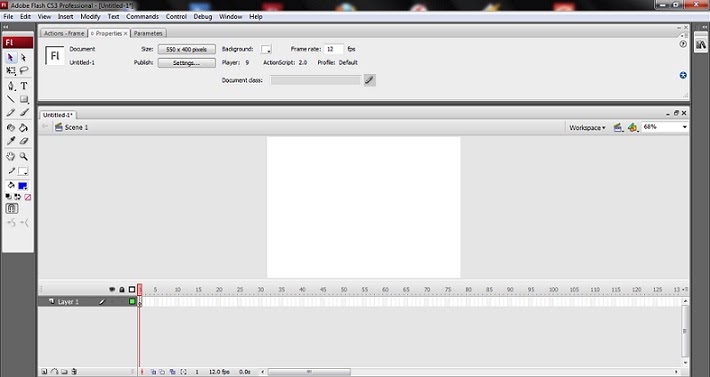Click the Center Frame timeline button
This screenshot has height=377, width=710.
pyautogui.click(x=142, y=372)
